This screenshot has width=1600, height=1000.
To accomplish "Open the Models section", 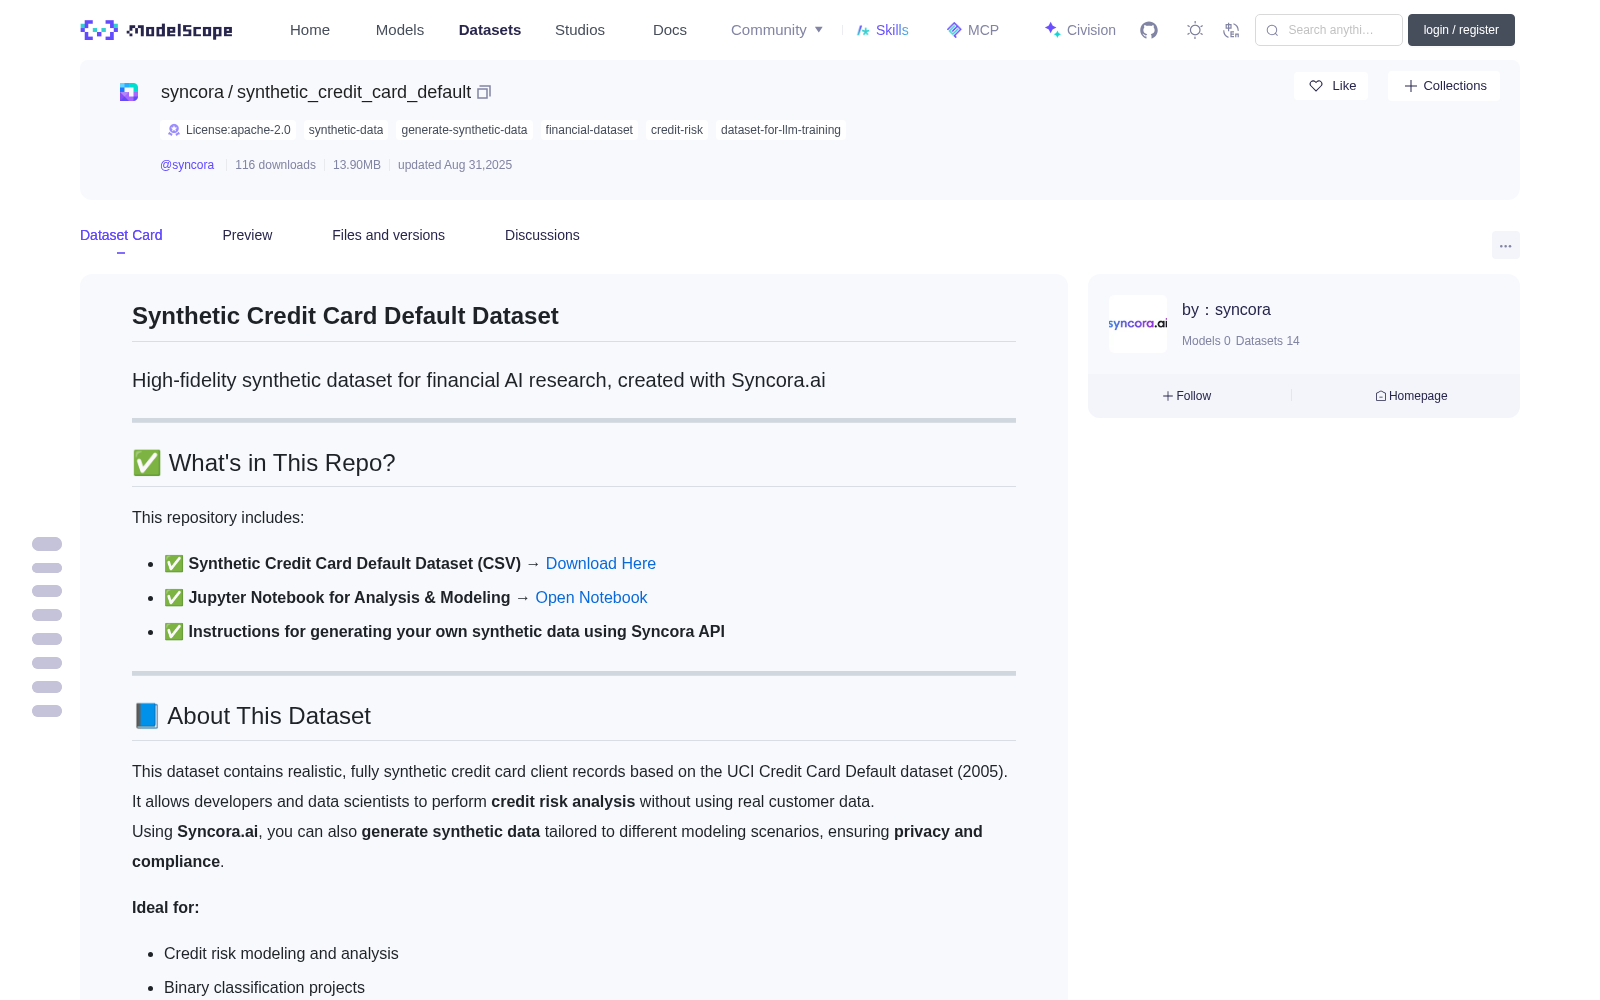I will [x=400, y=30].
